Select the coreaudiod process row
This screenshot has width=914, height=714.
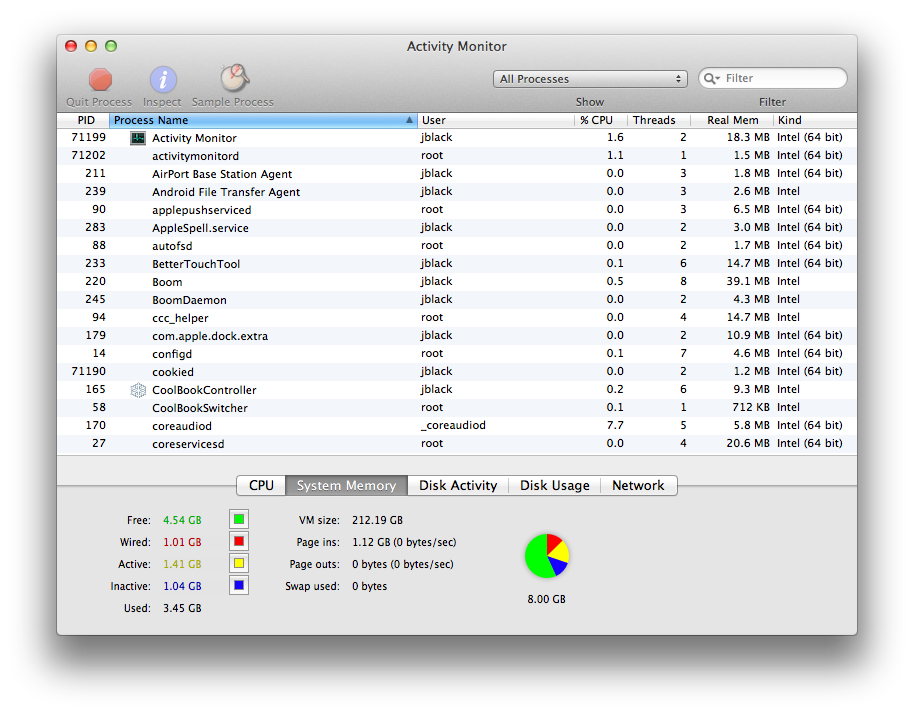pos(457,426)
